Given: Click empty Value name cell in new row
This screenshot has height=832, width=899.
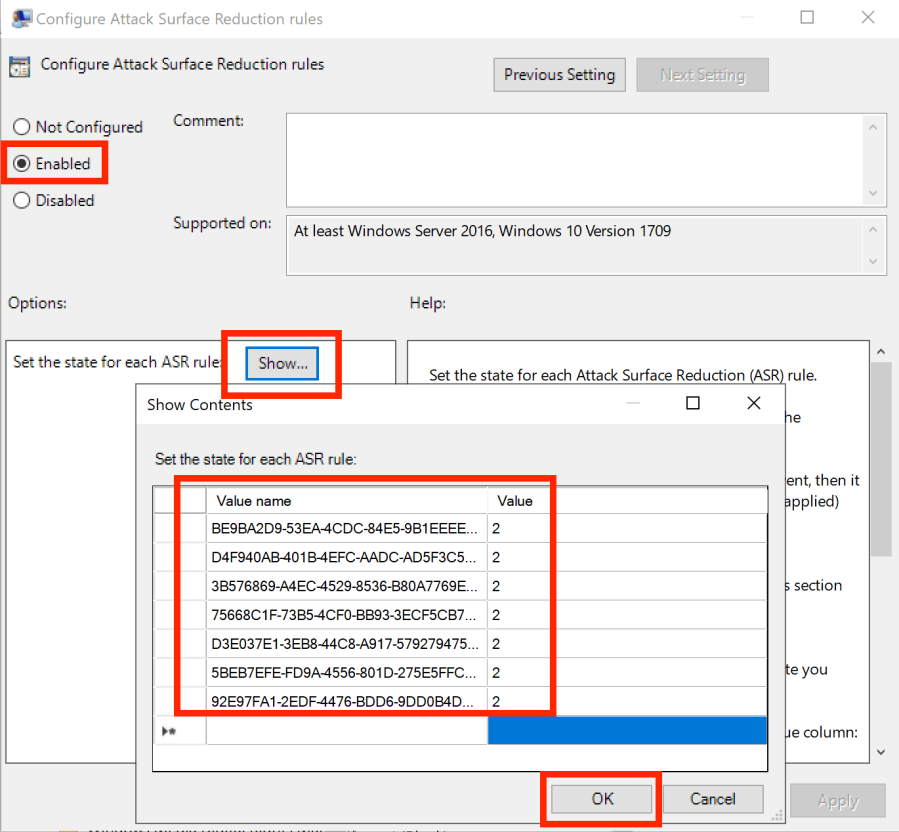Looking at the screenshot, I should (347, 731).
